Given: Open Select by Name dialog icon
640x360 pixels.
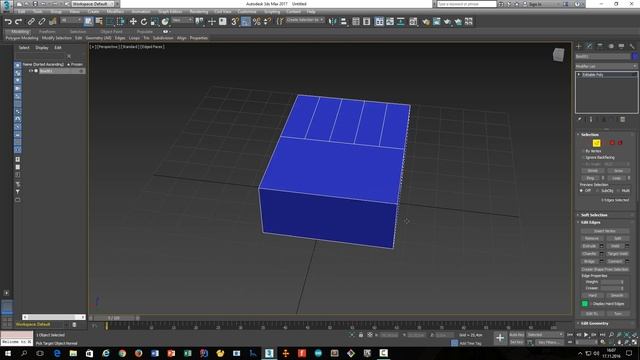Looking at the screenshot, I should 99,22.
